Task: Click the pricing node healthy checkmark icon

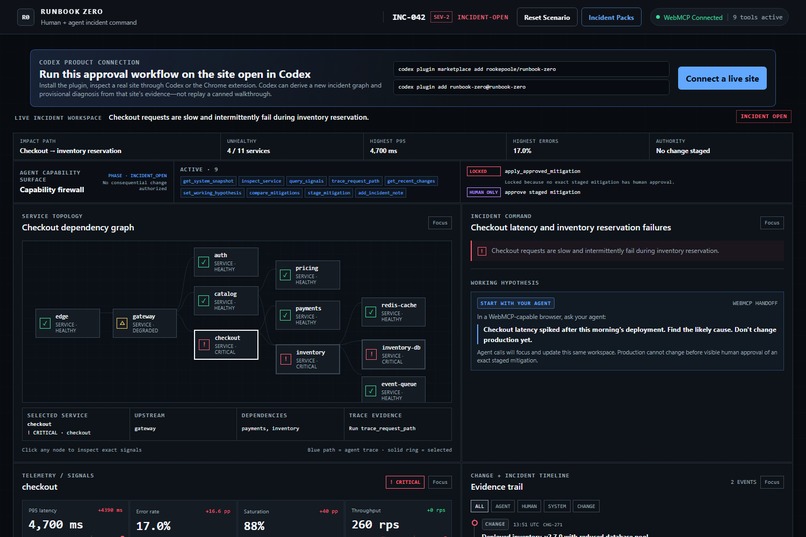Action: click(285, 275)
